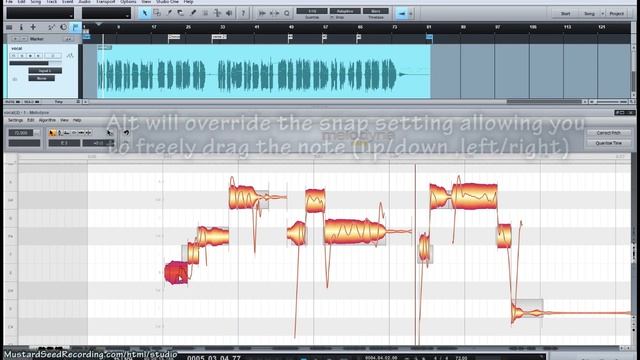Open Melodyne tempo value field
The width and height of the screenshot is (640, 360).
[x=22, y=133]
